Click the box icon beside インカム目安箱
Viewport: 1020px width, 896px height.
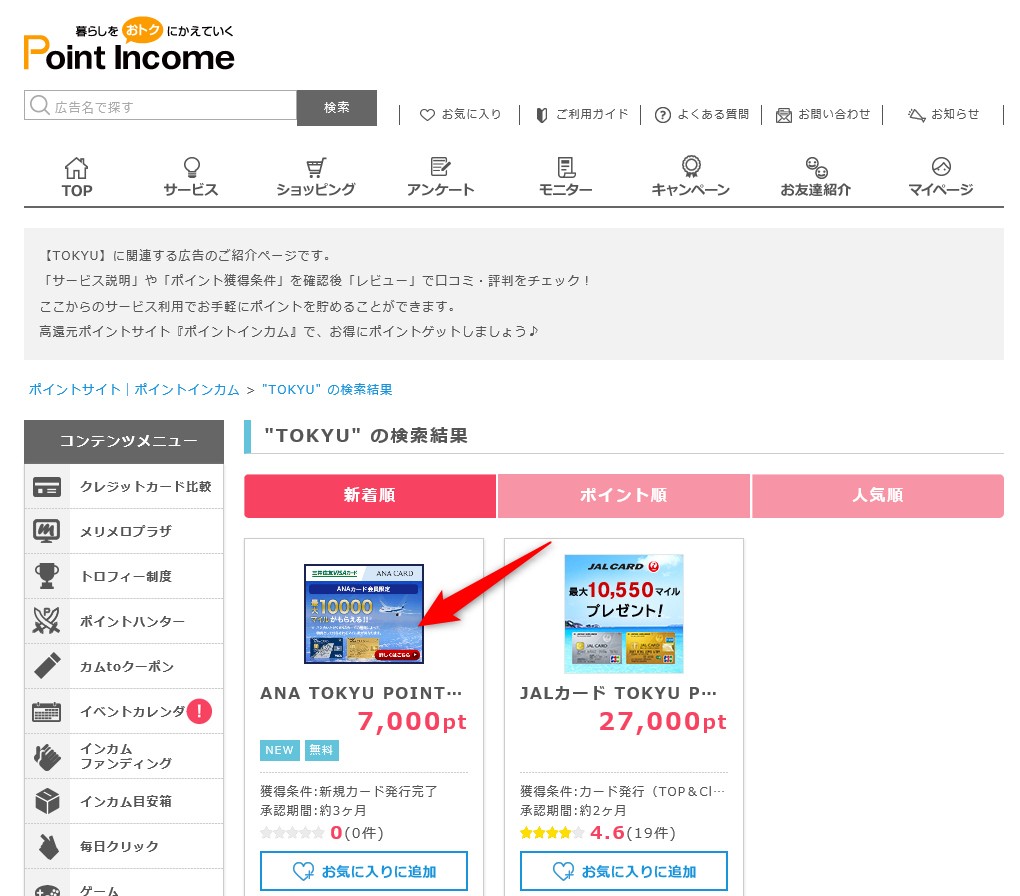coord(47,801)
